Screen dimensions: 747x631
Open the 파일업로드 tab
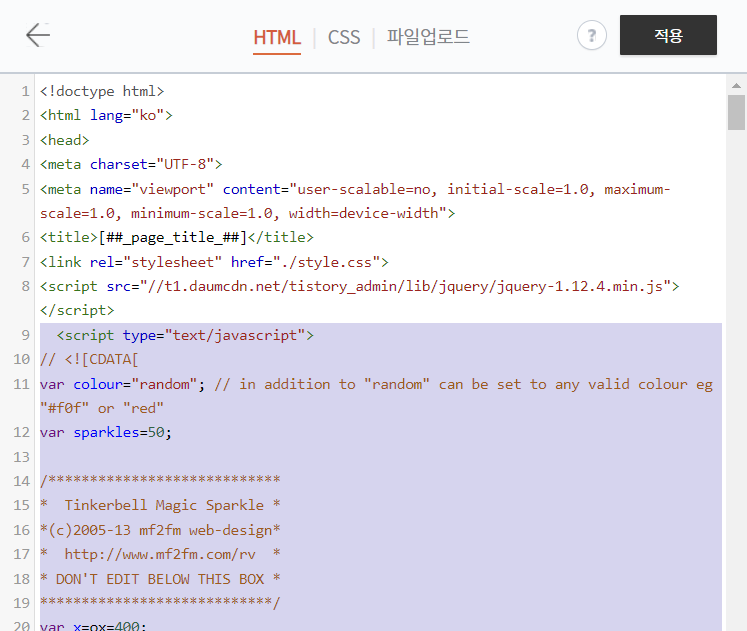coord(428,37)
